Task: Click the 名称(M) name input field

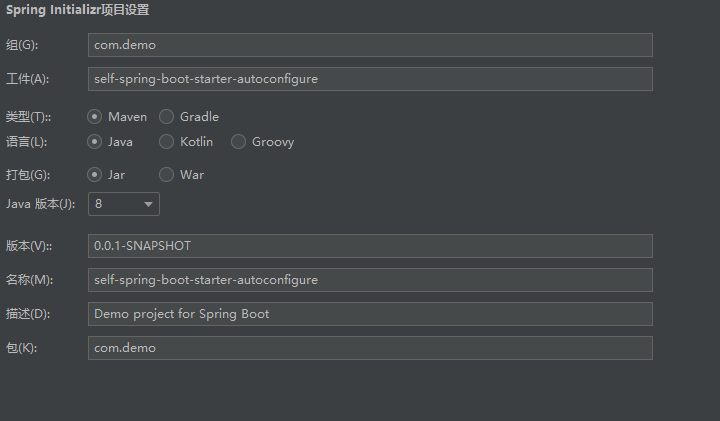Action: [x=370, y=280]
